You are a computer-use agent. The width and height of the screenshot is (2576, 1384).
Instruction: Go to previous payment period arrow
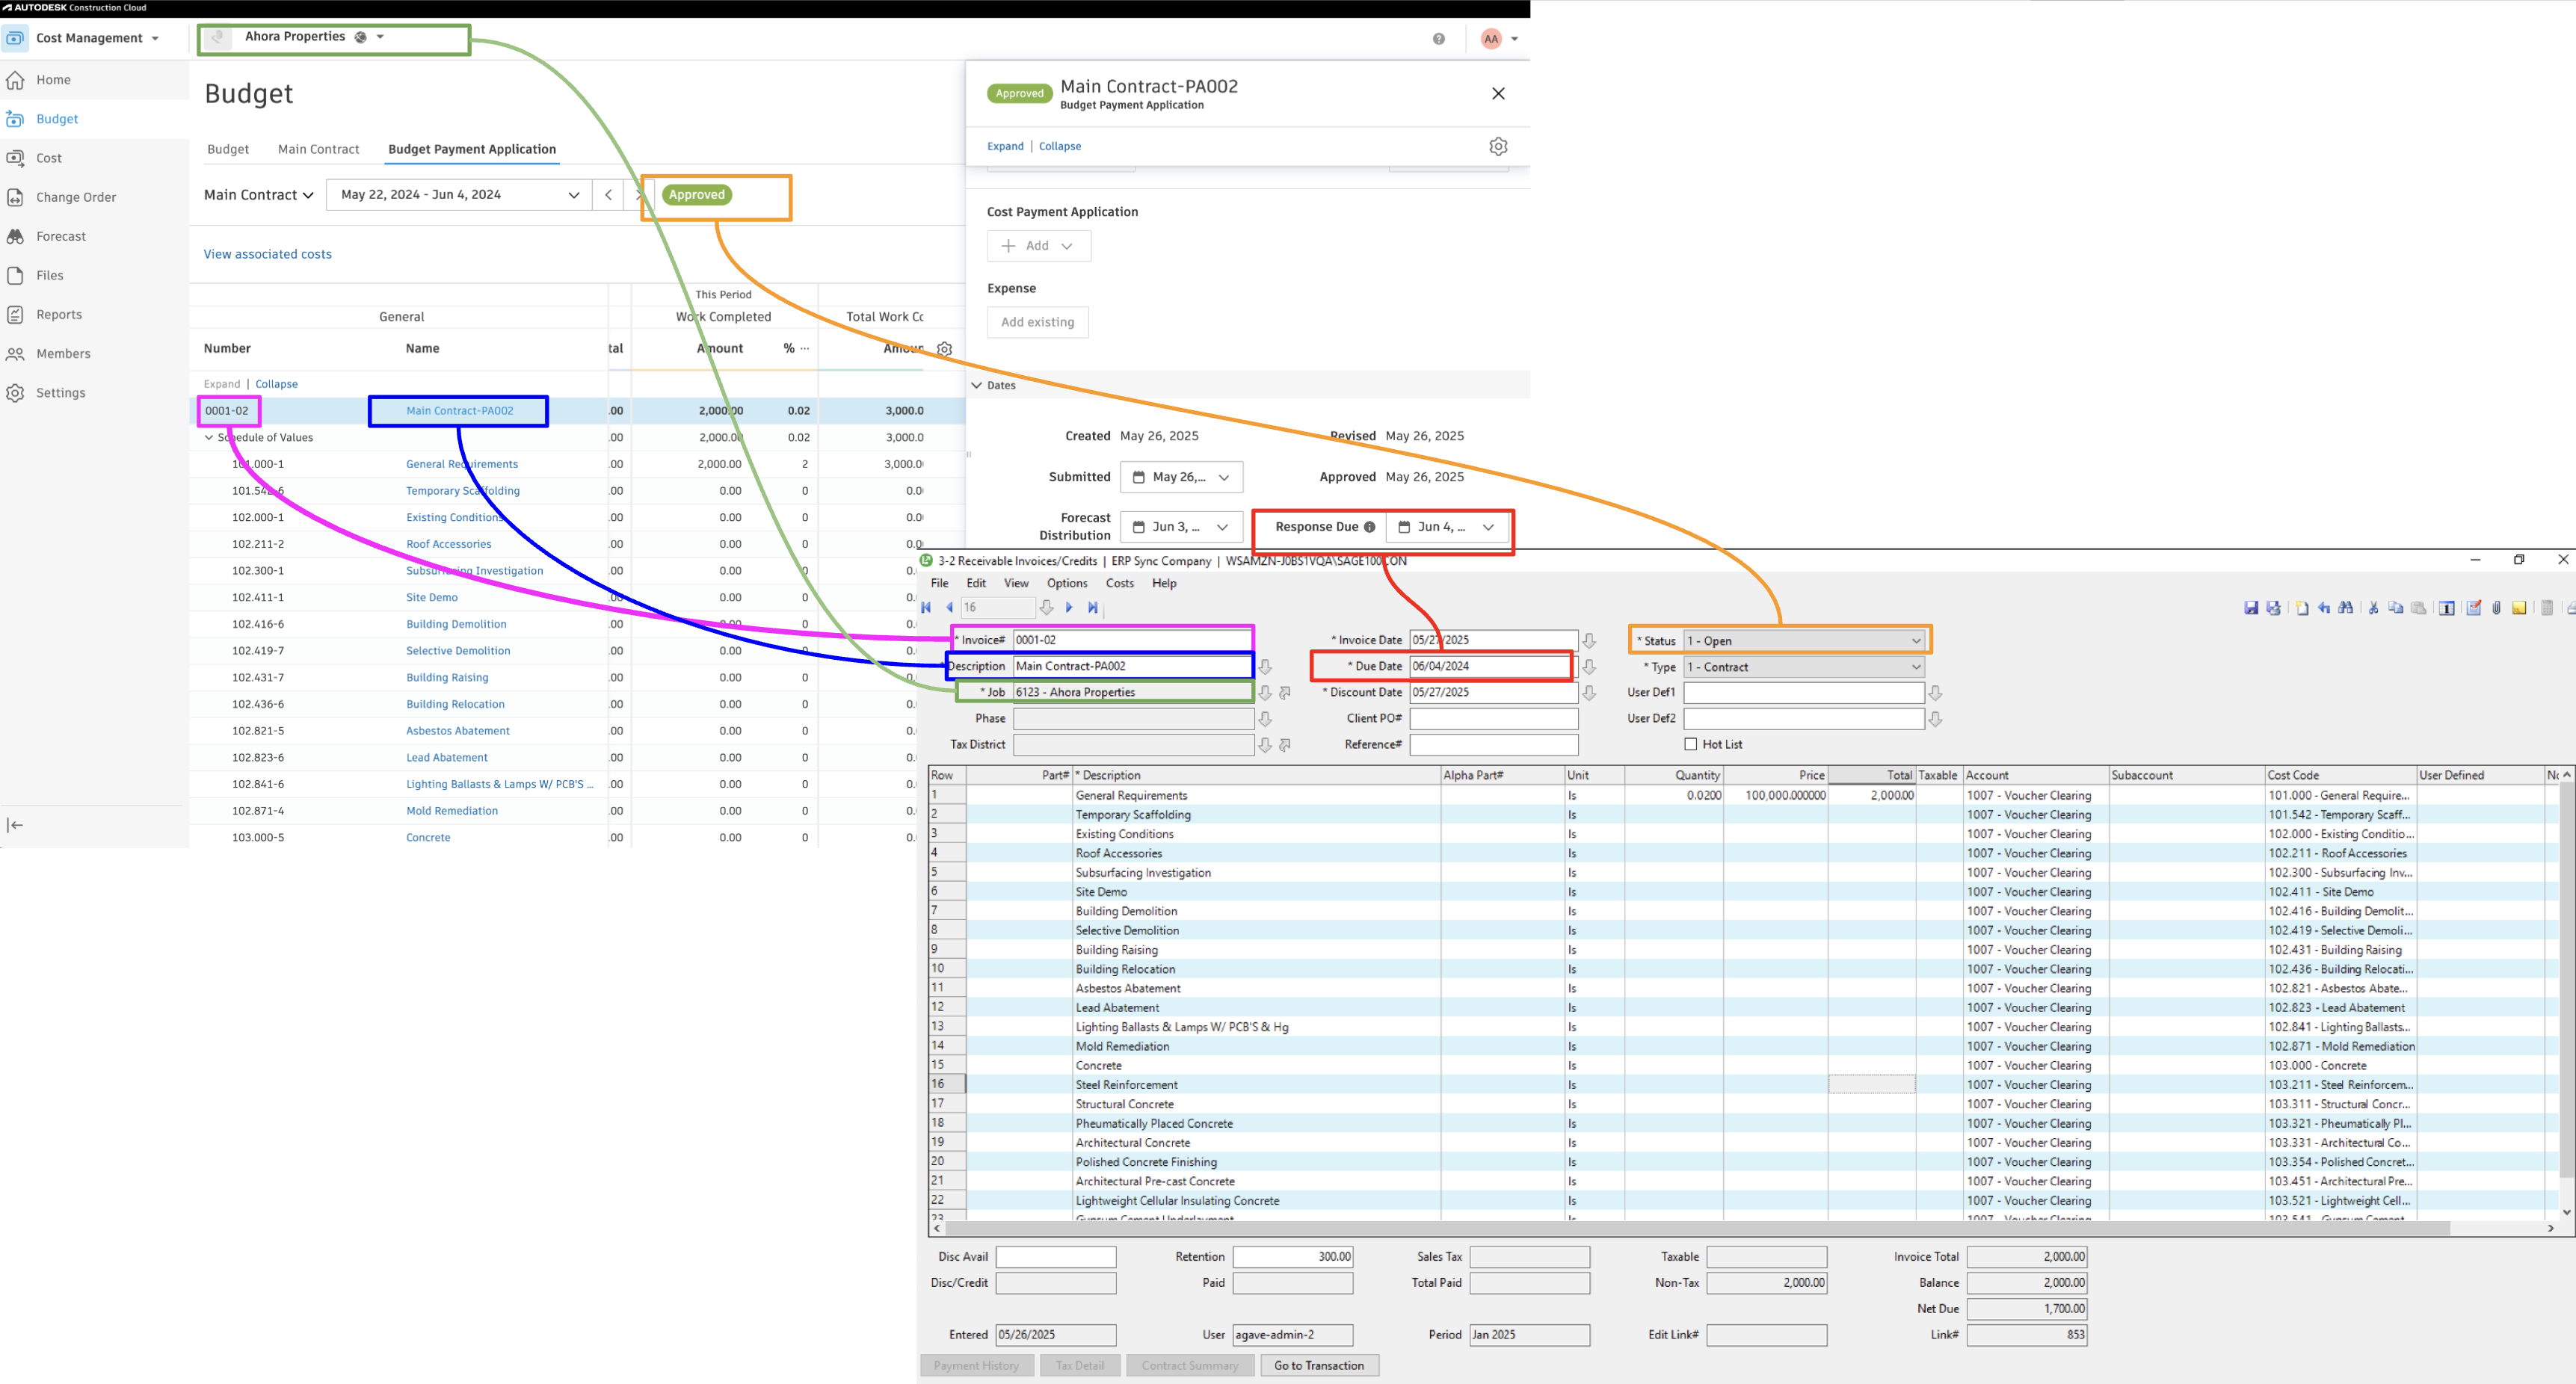click(x=608, y=195)
